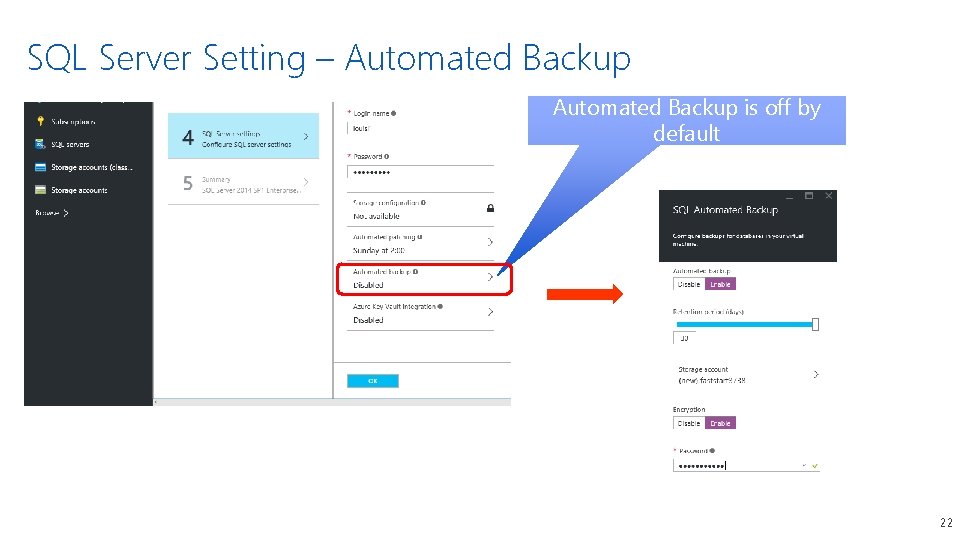Click the green Storage accounts icon
This screenshot has height=540, width=960.
(x=40, y=190)
